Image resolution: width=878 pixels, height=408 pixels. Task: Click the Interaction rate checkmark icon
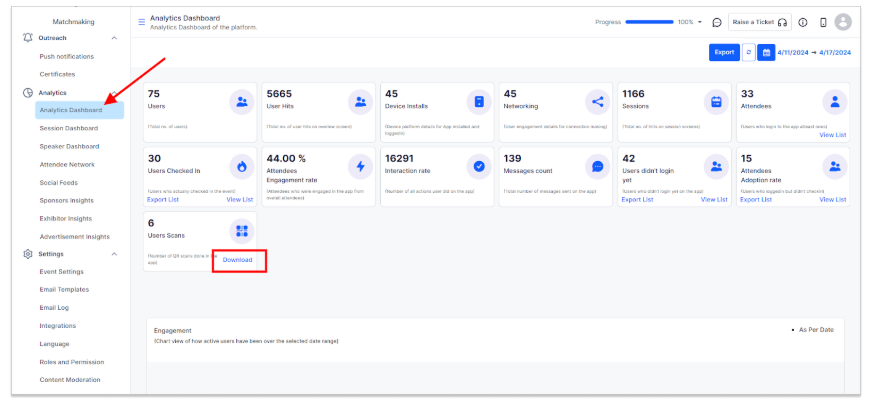click(479, 167)
